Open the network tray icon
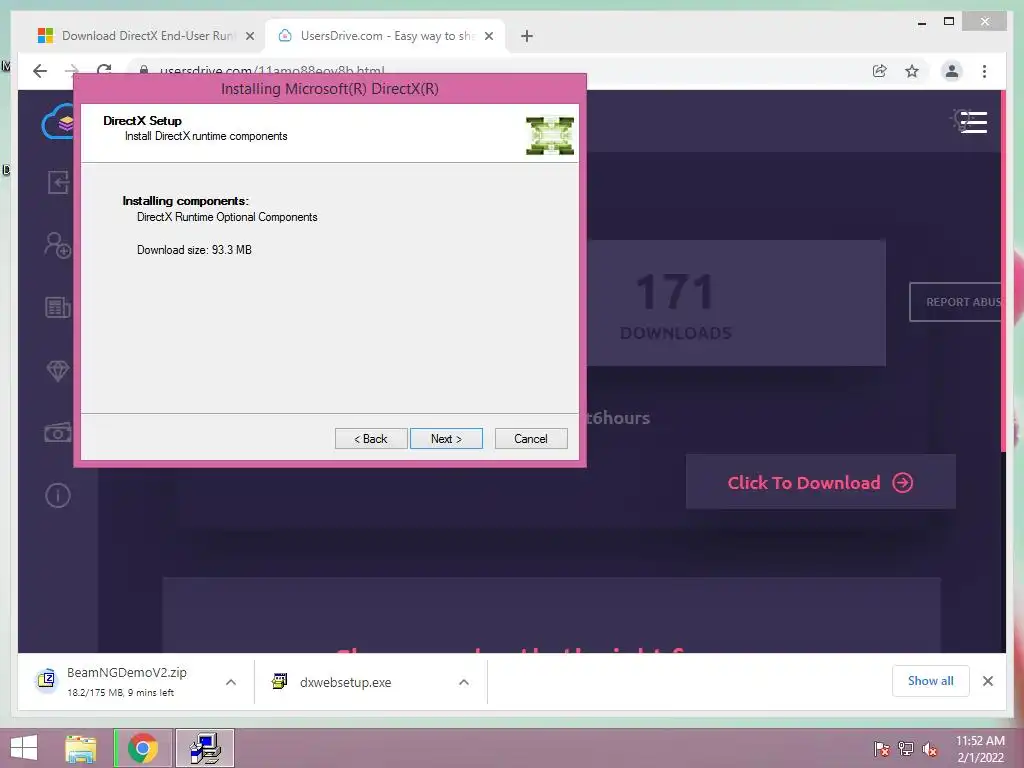The image size is (1024, 768). [x=906, y=749]
